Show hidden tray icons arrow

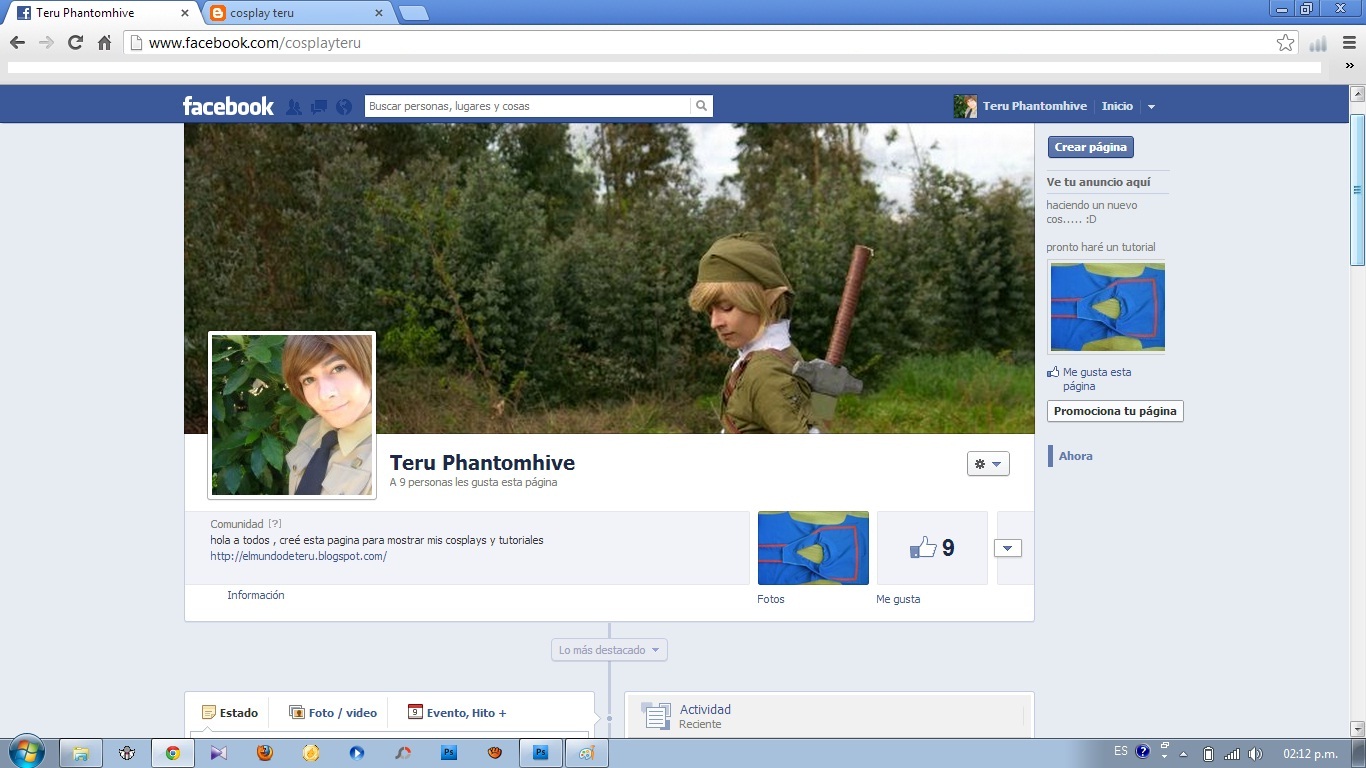pos(1184,753)
